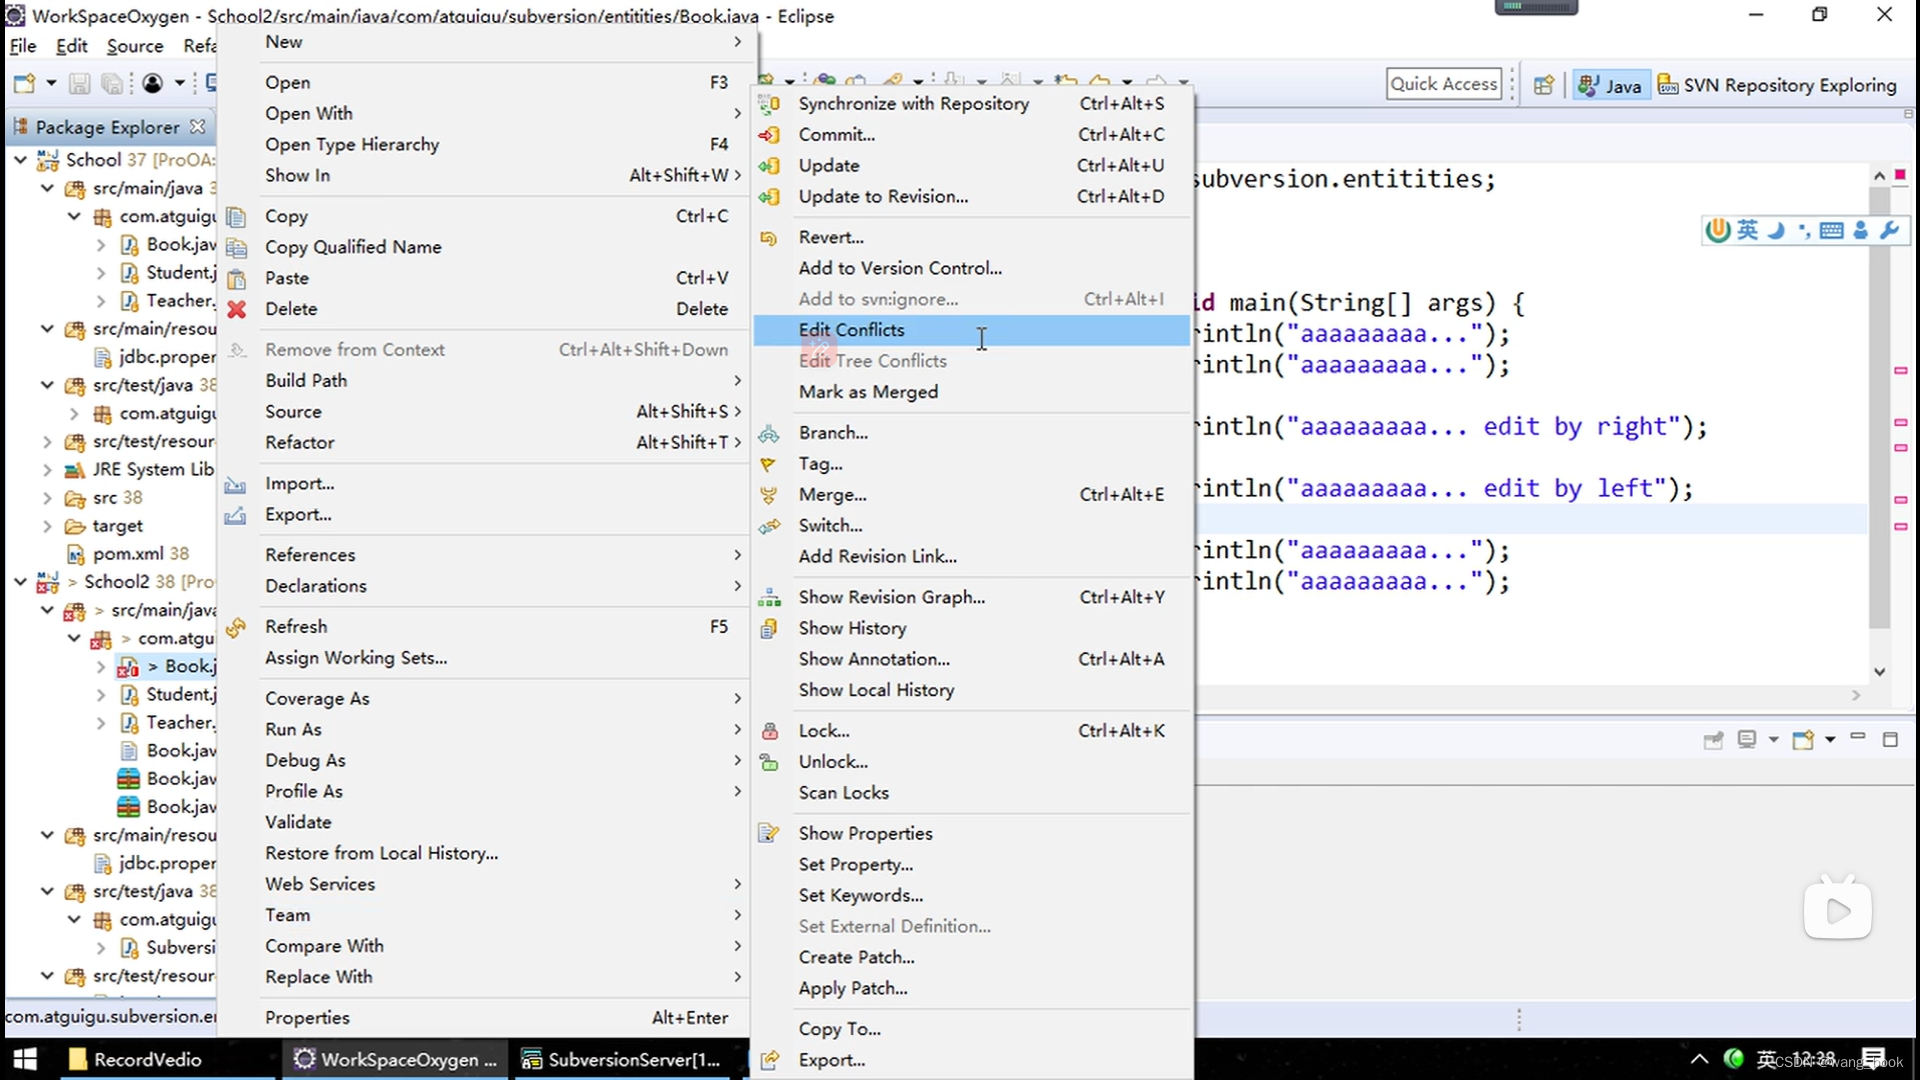Click the Copy icon in context menu

coord(236,216)
